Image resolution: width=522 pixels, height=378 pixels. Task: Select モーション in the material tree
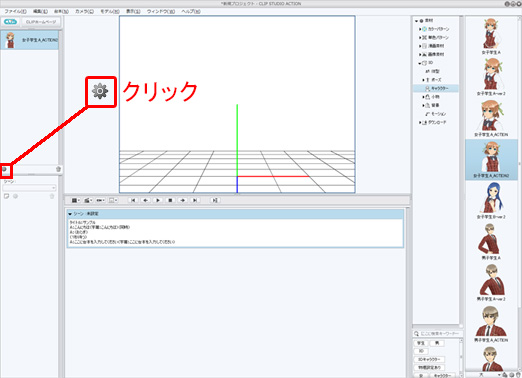[436, 114]
